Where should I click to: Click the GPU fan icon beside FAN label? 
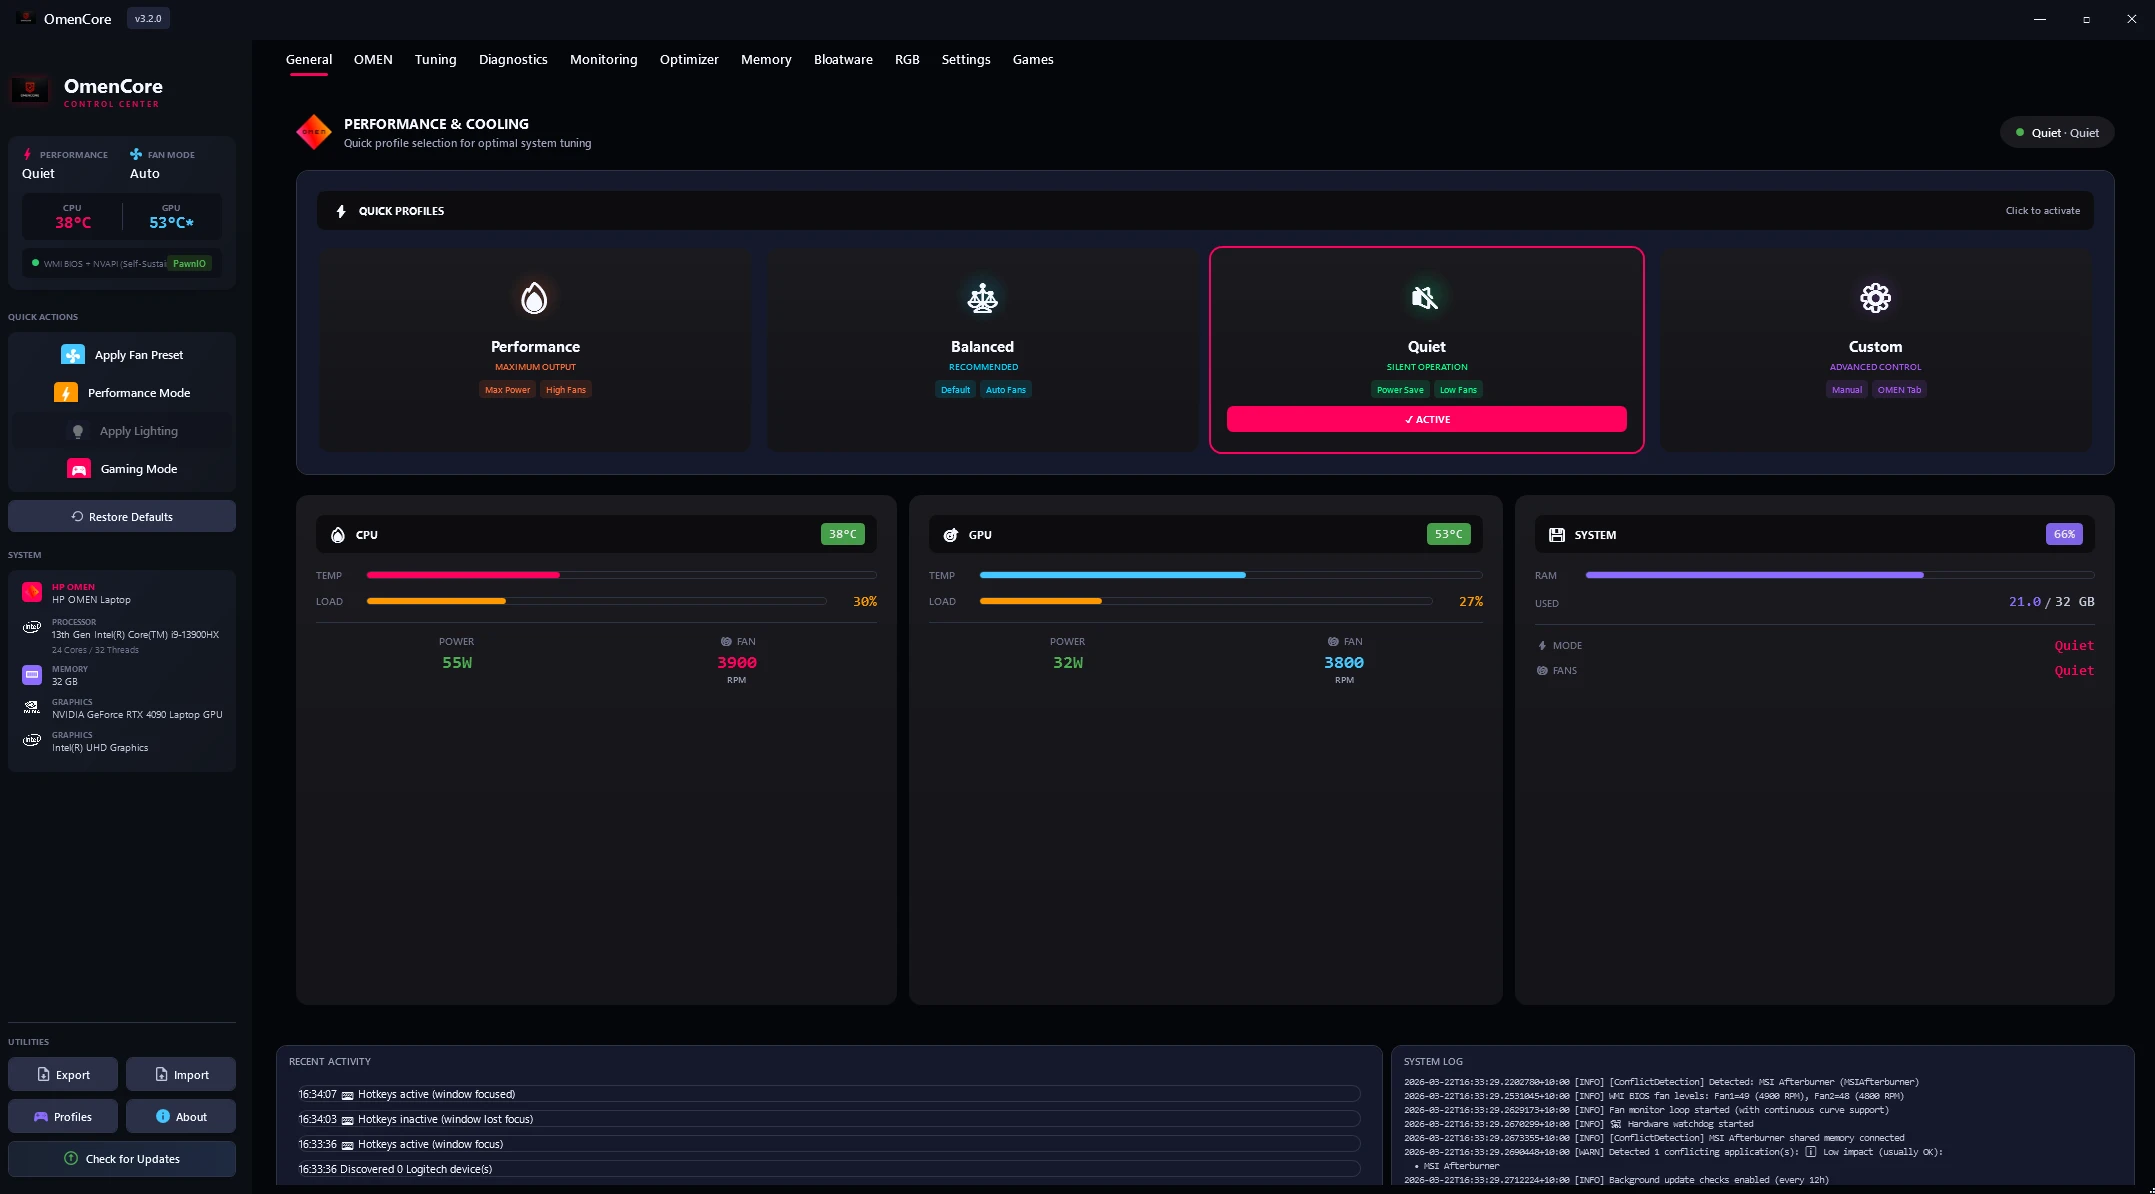[1333, 642]
